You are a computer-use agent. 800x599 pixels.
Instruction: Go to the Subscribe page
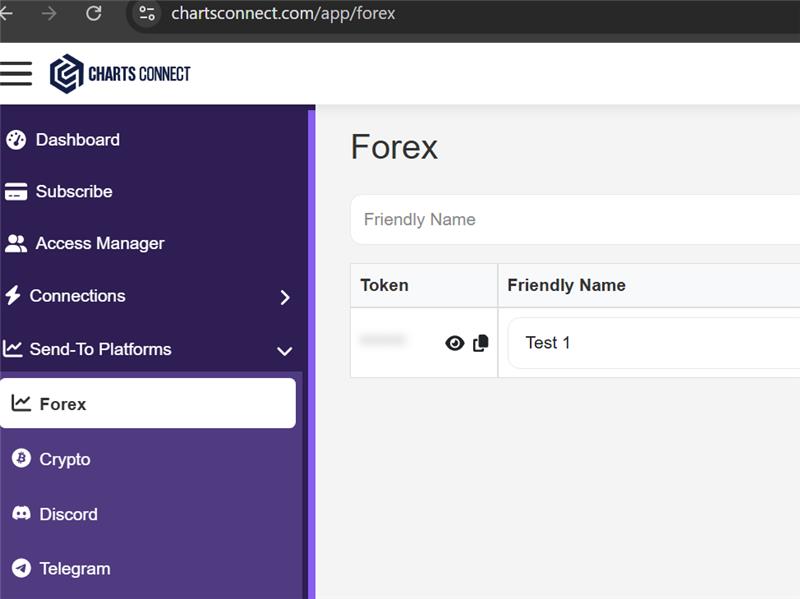tap(74, 192)
